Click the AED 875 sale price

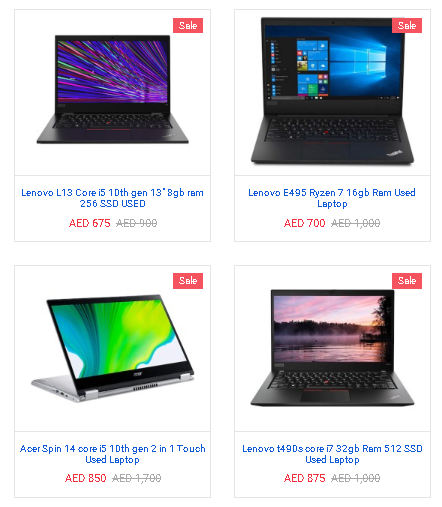[304, 478]
